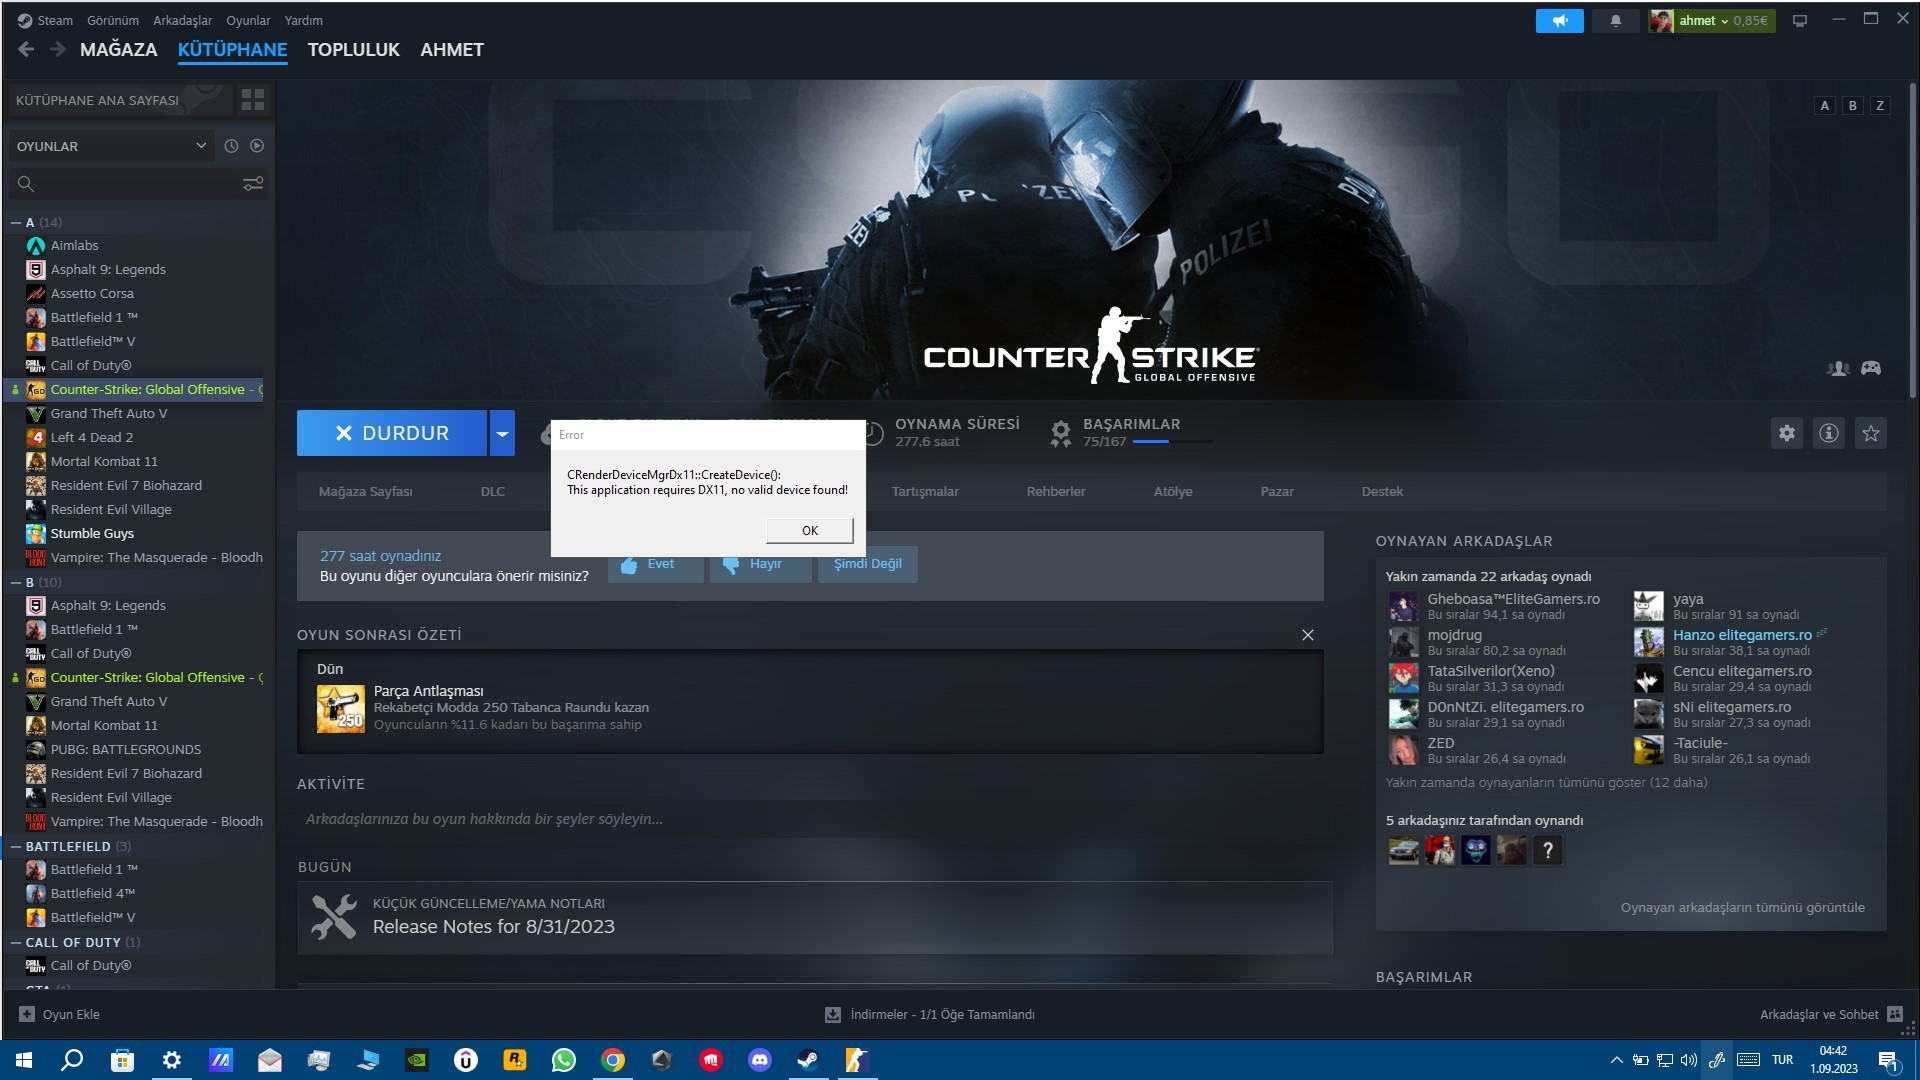
Task: Collapse the A category in library
Action: 16,223
